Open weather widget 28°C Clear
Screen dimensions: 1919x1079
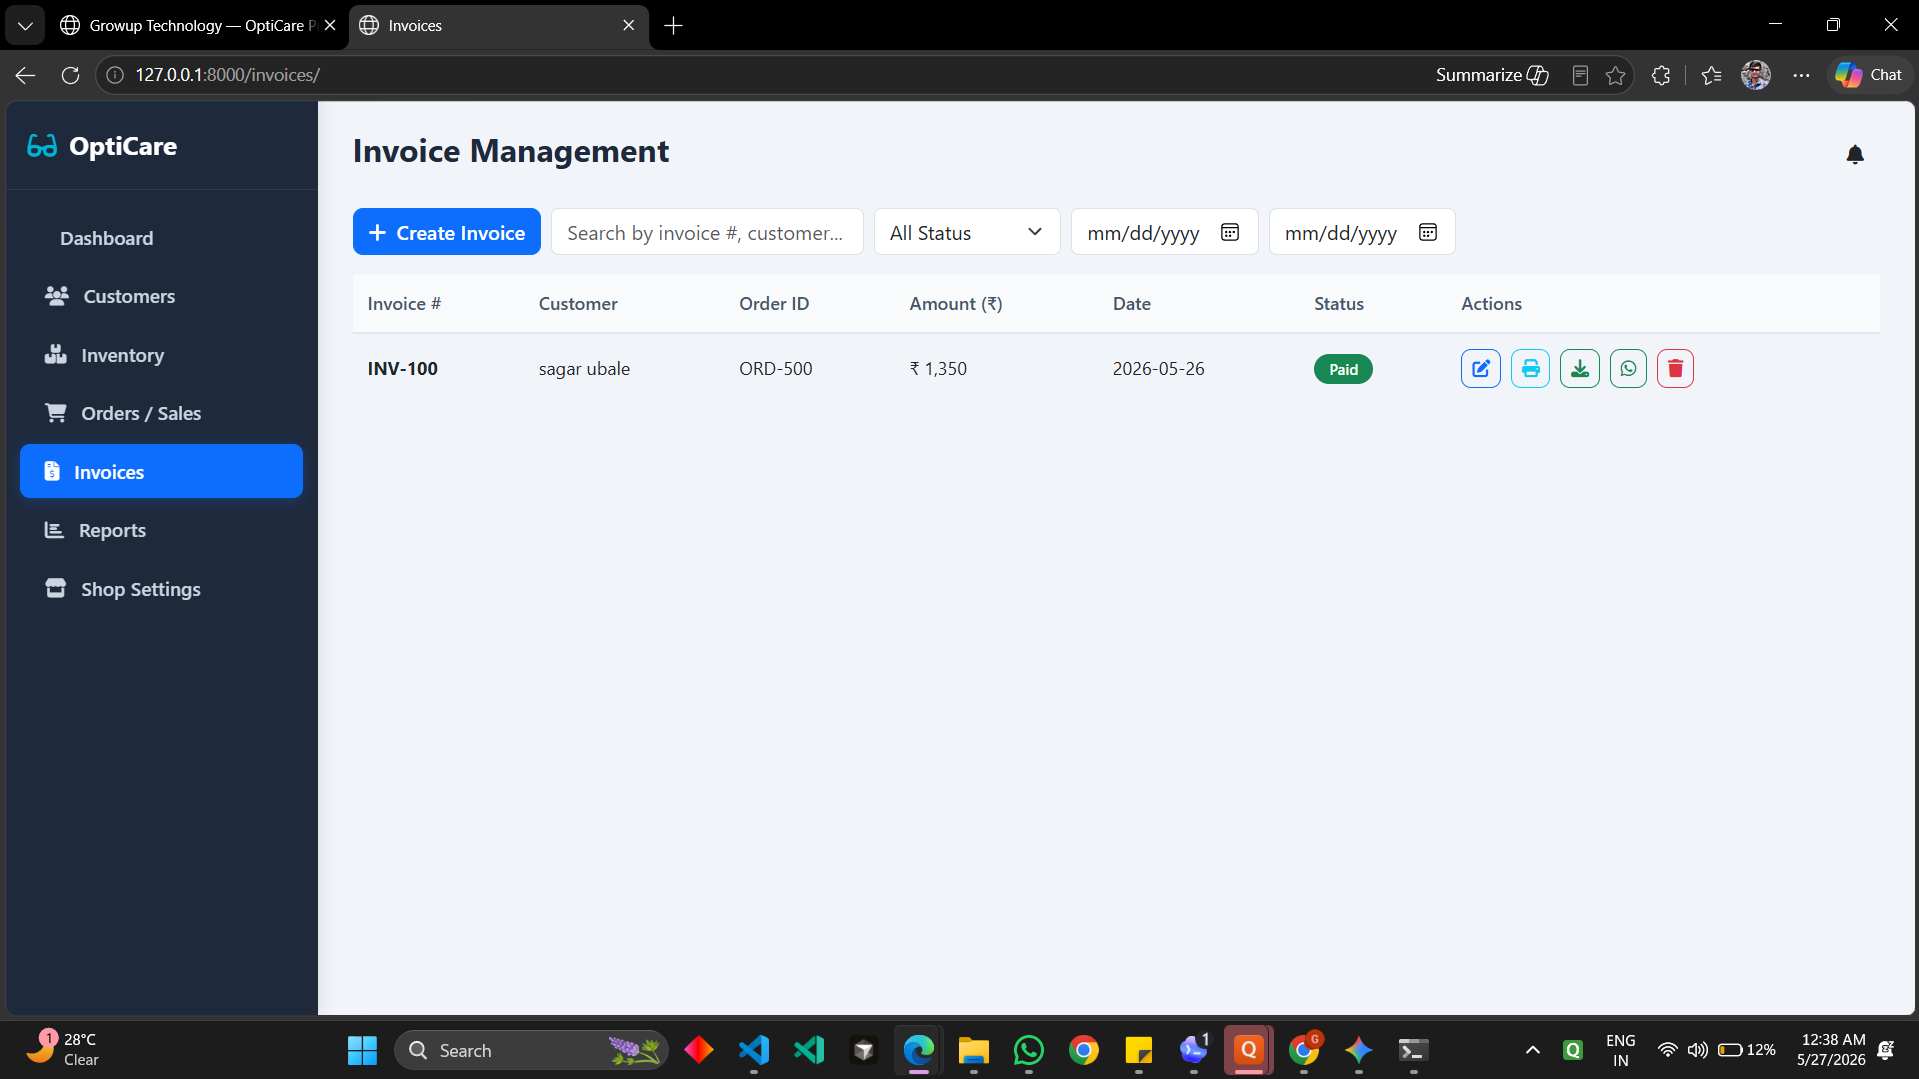click(x=64, y=1050)
